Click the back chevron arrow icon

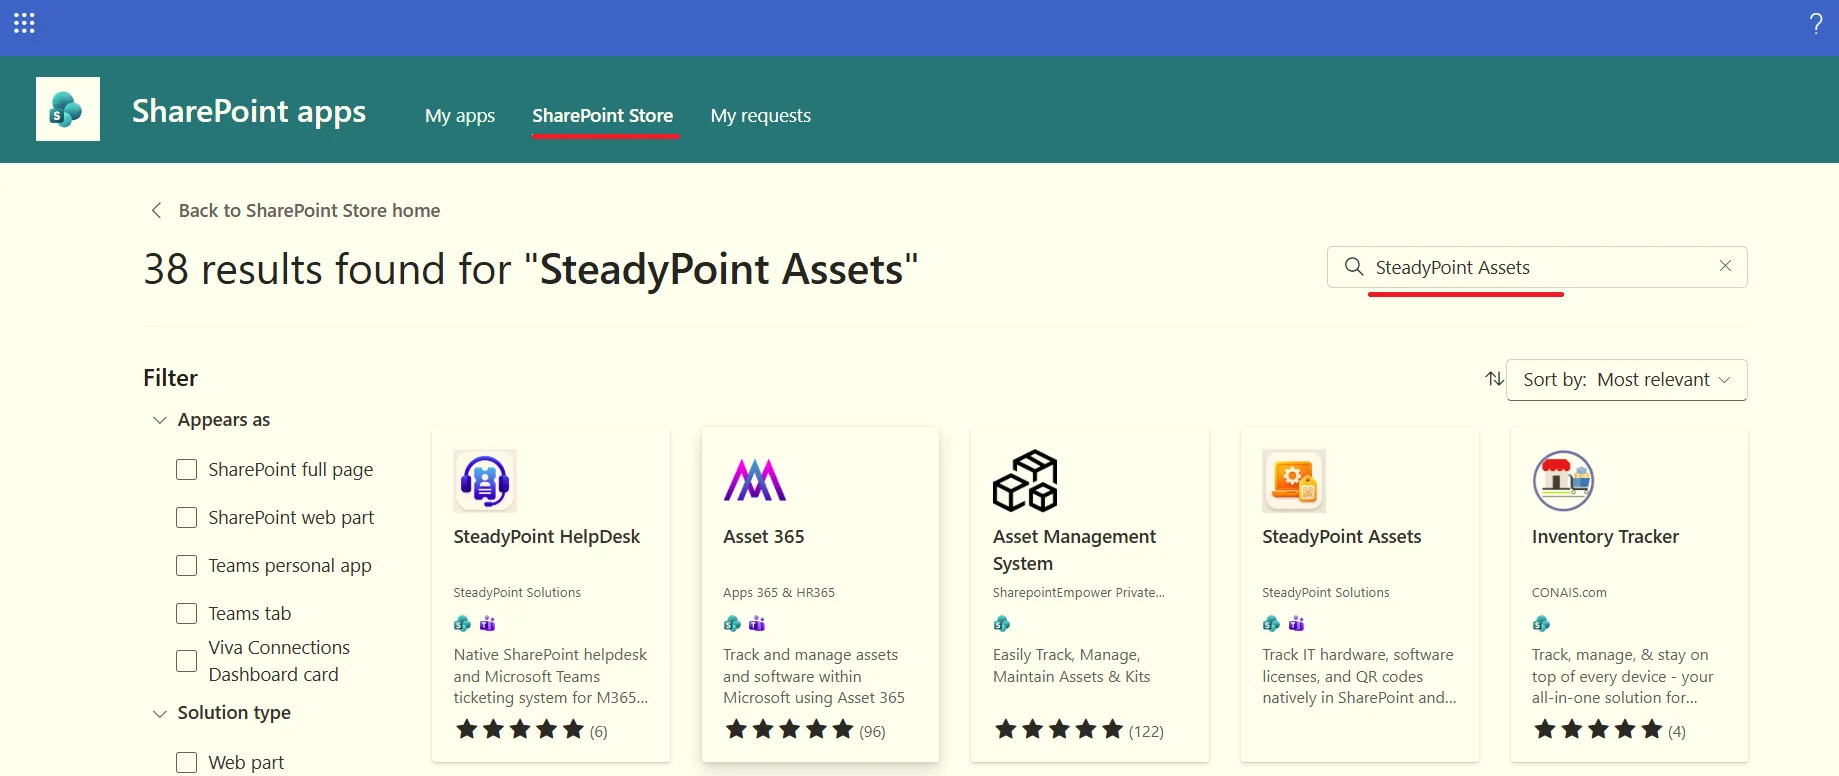pos(156,210)
